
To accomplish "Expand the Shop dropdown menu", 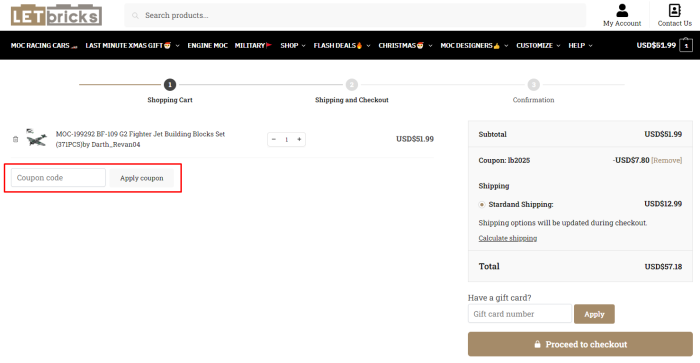I will 293,46.
